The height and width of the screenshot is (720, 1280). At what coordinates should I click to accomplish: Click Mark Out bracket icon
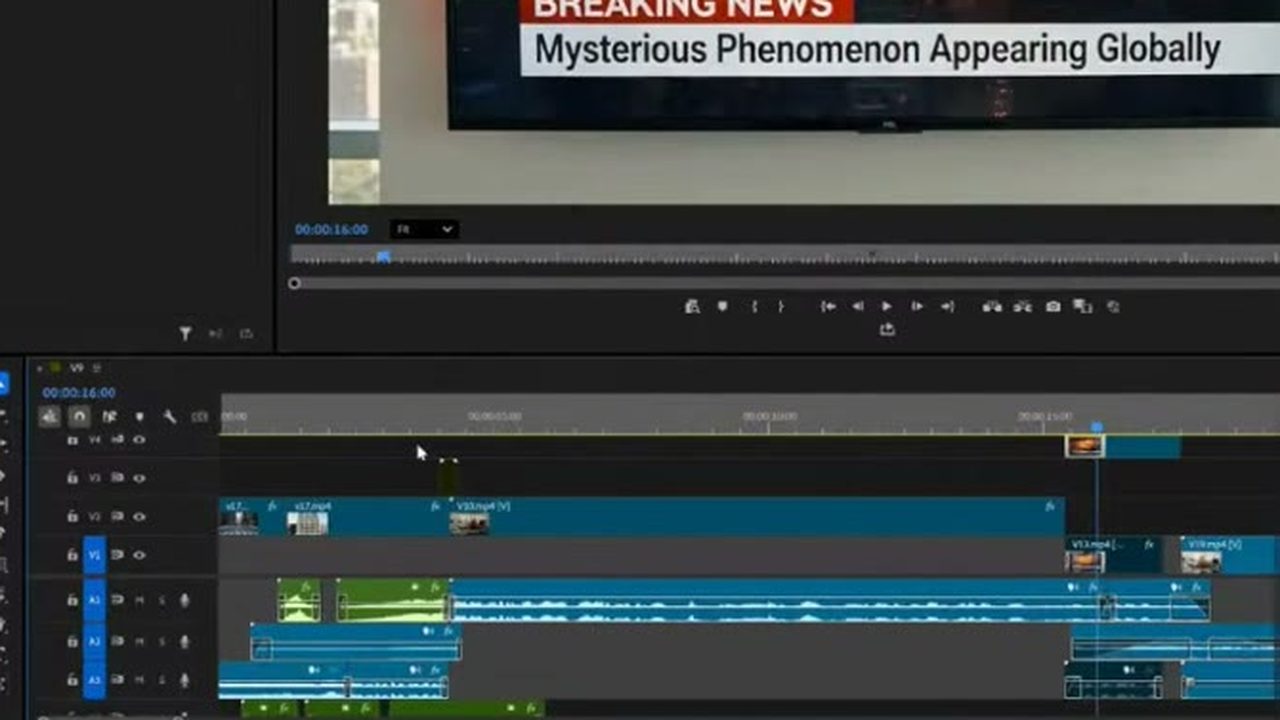[x=781, y=306]
